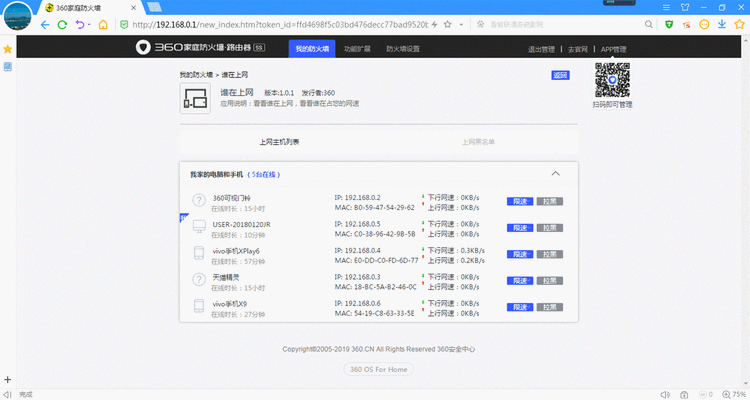Click 限速 for vivo手机XPlay6
Screen dimensions: 750x400
click(520, 254)
